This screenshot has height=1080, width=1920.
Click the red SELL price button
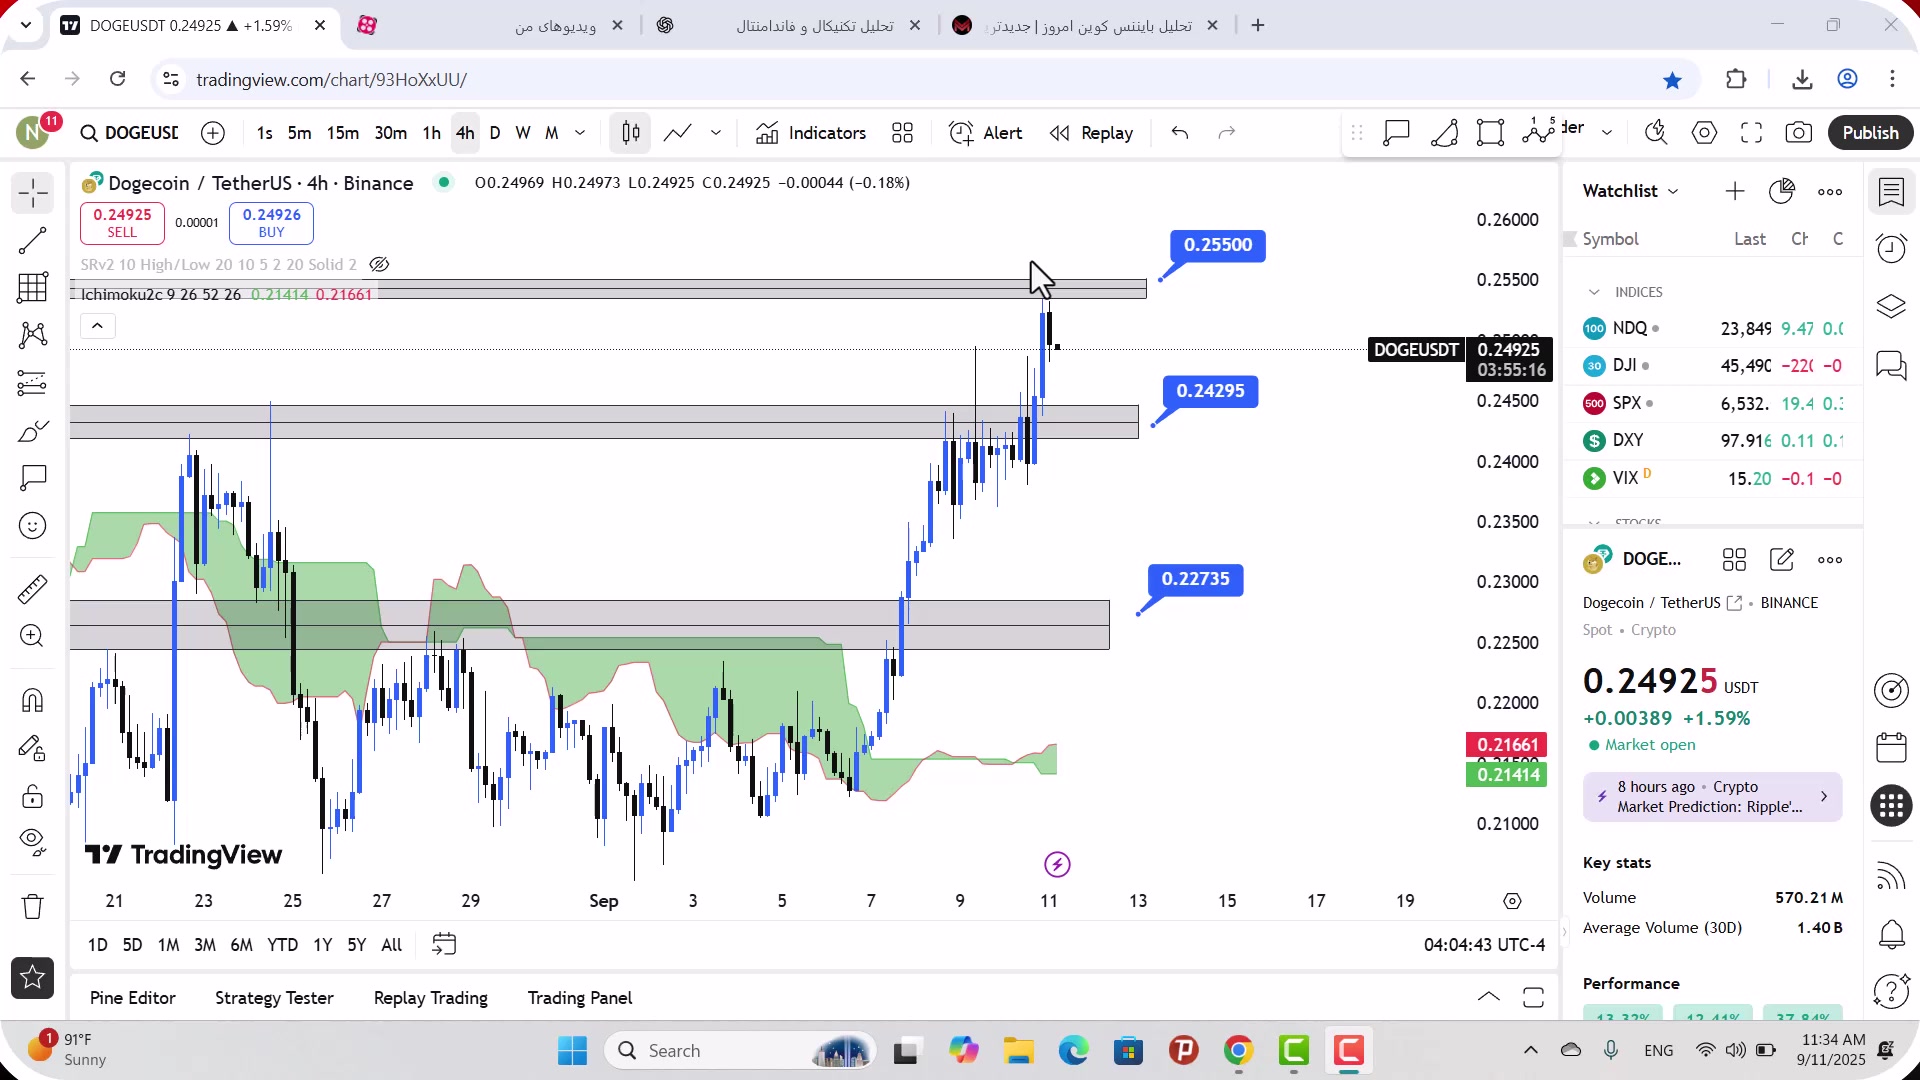coord(122,223)
